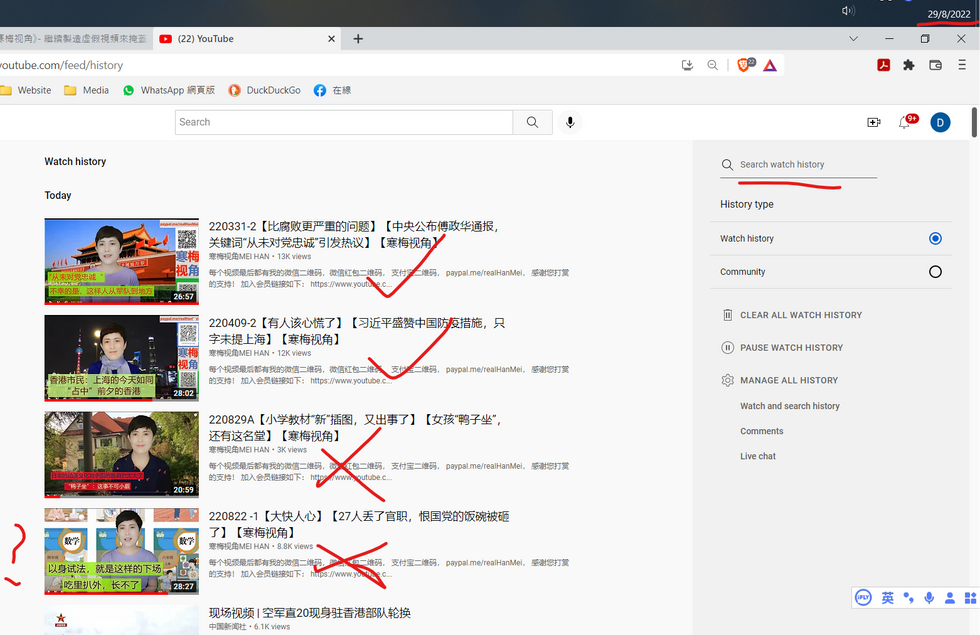Open the Create video camera icon
This screenshot has height=635, width=980.
(874, 122)
